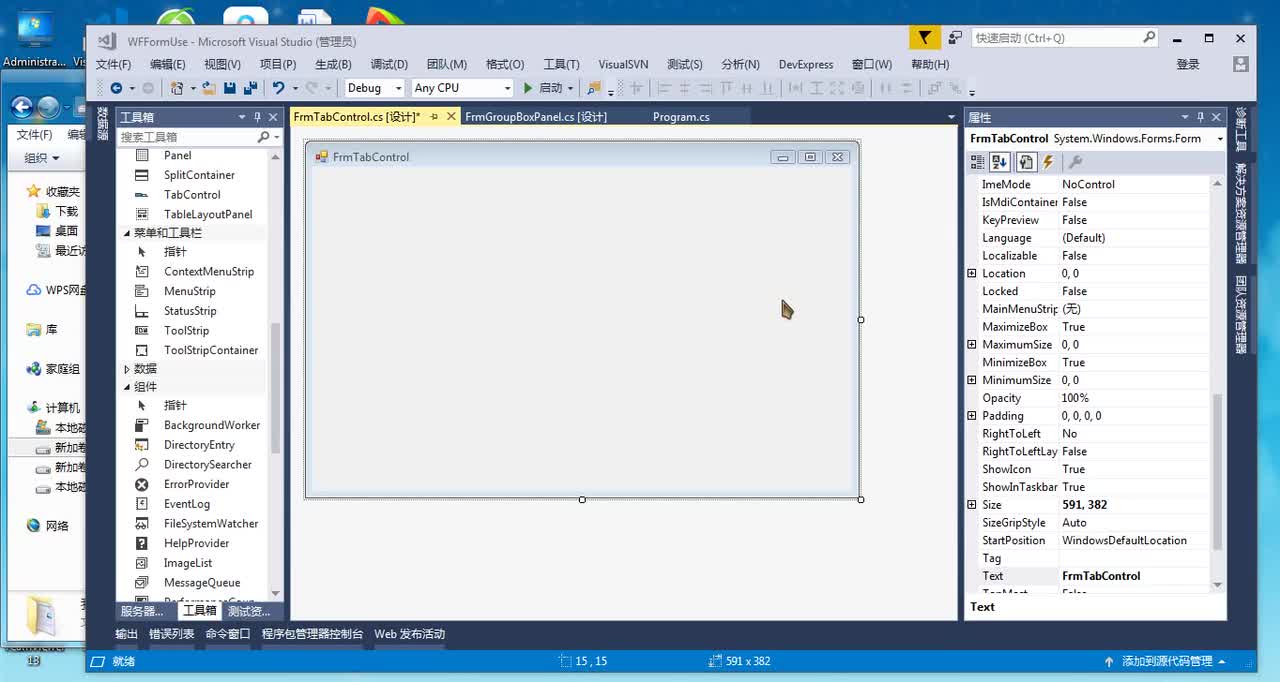Viewport: 1280px width, 682px height.
Task: Open the document tab list dropdown arrow
Action: (951, 117)
